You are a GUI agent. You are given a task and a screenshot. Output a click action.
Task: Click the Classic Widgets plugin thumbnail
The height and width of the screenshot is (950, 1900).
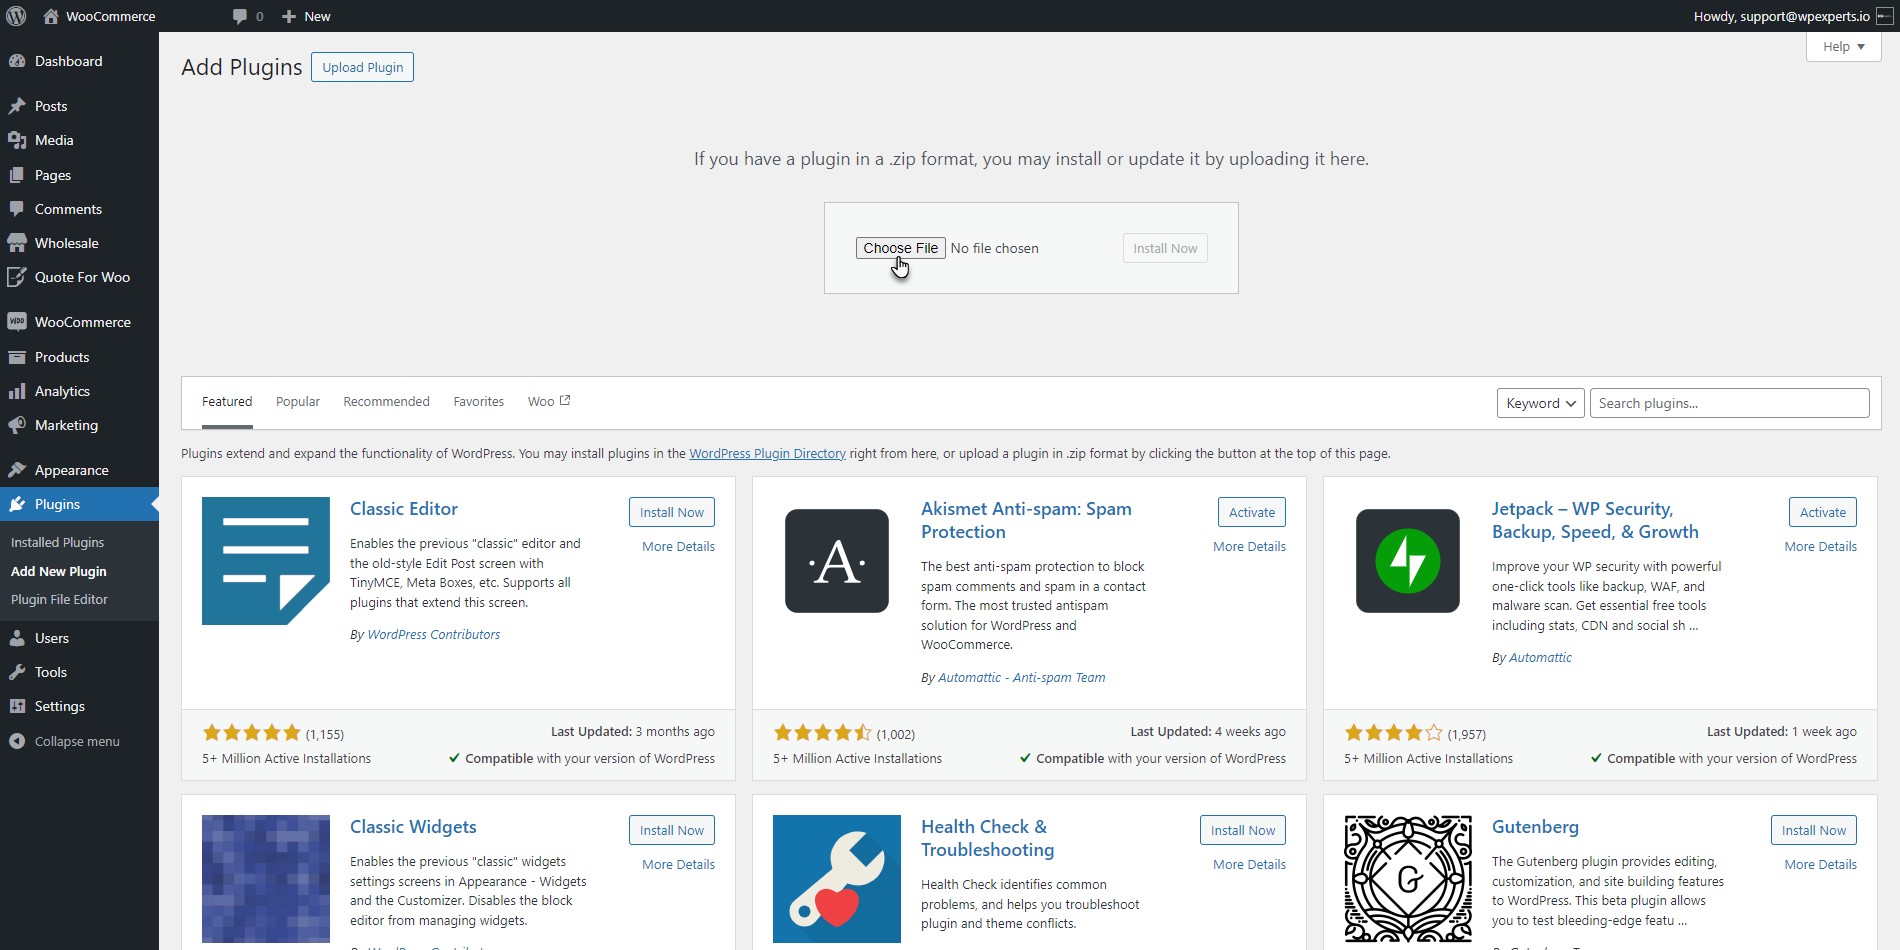[266, 879]
